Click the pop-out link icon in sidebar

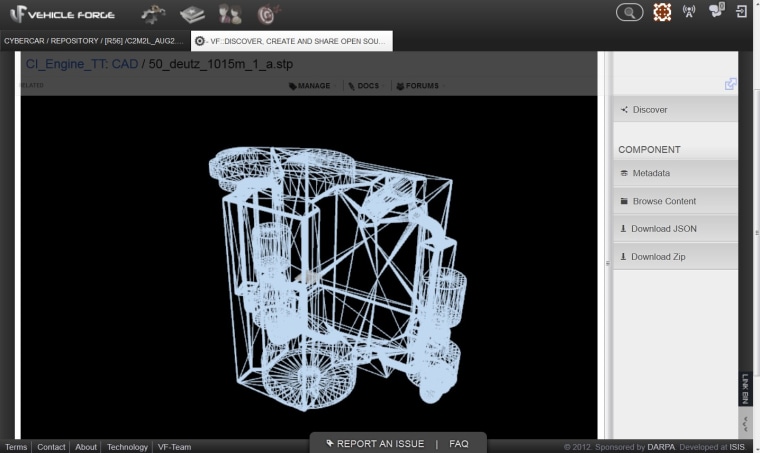coord(730,84)
